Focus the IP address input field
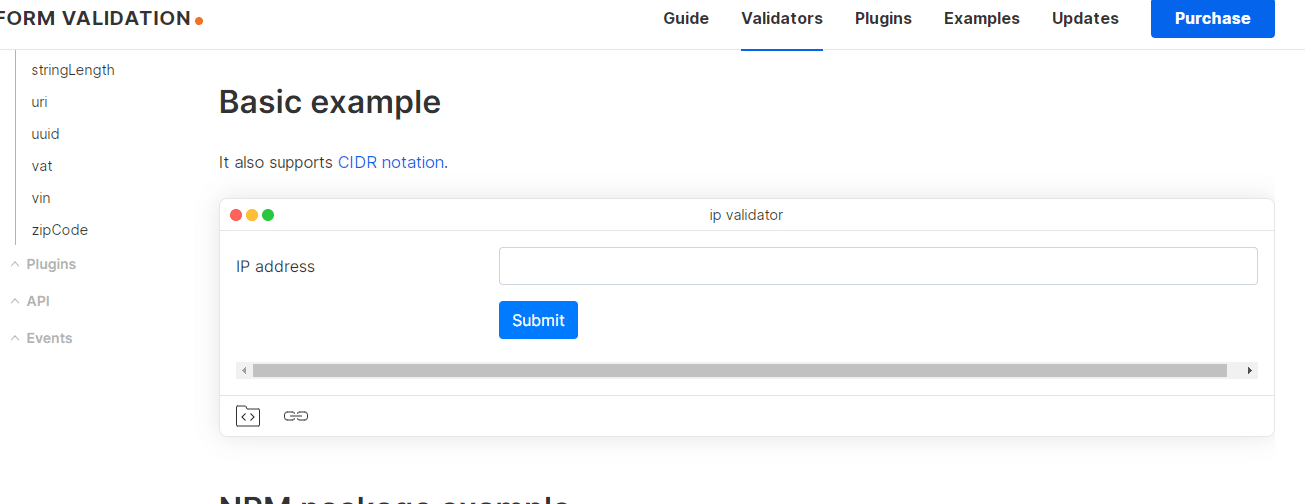This screenshot has height=504, width=1305. pyautogui.click(x=878, y=266)
